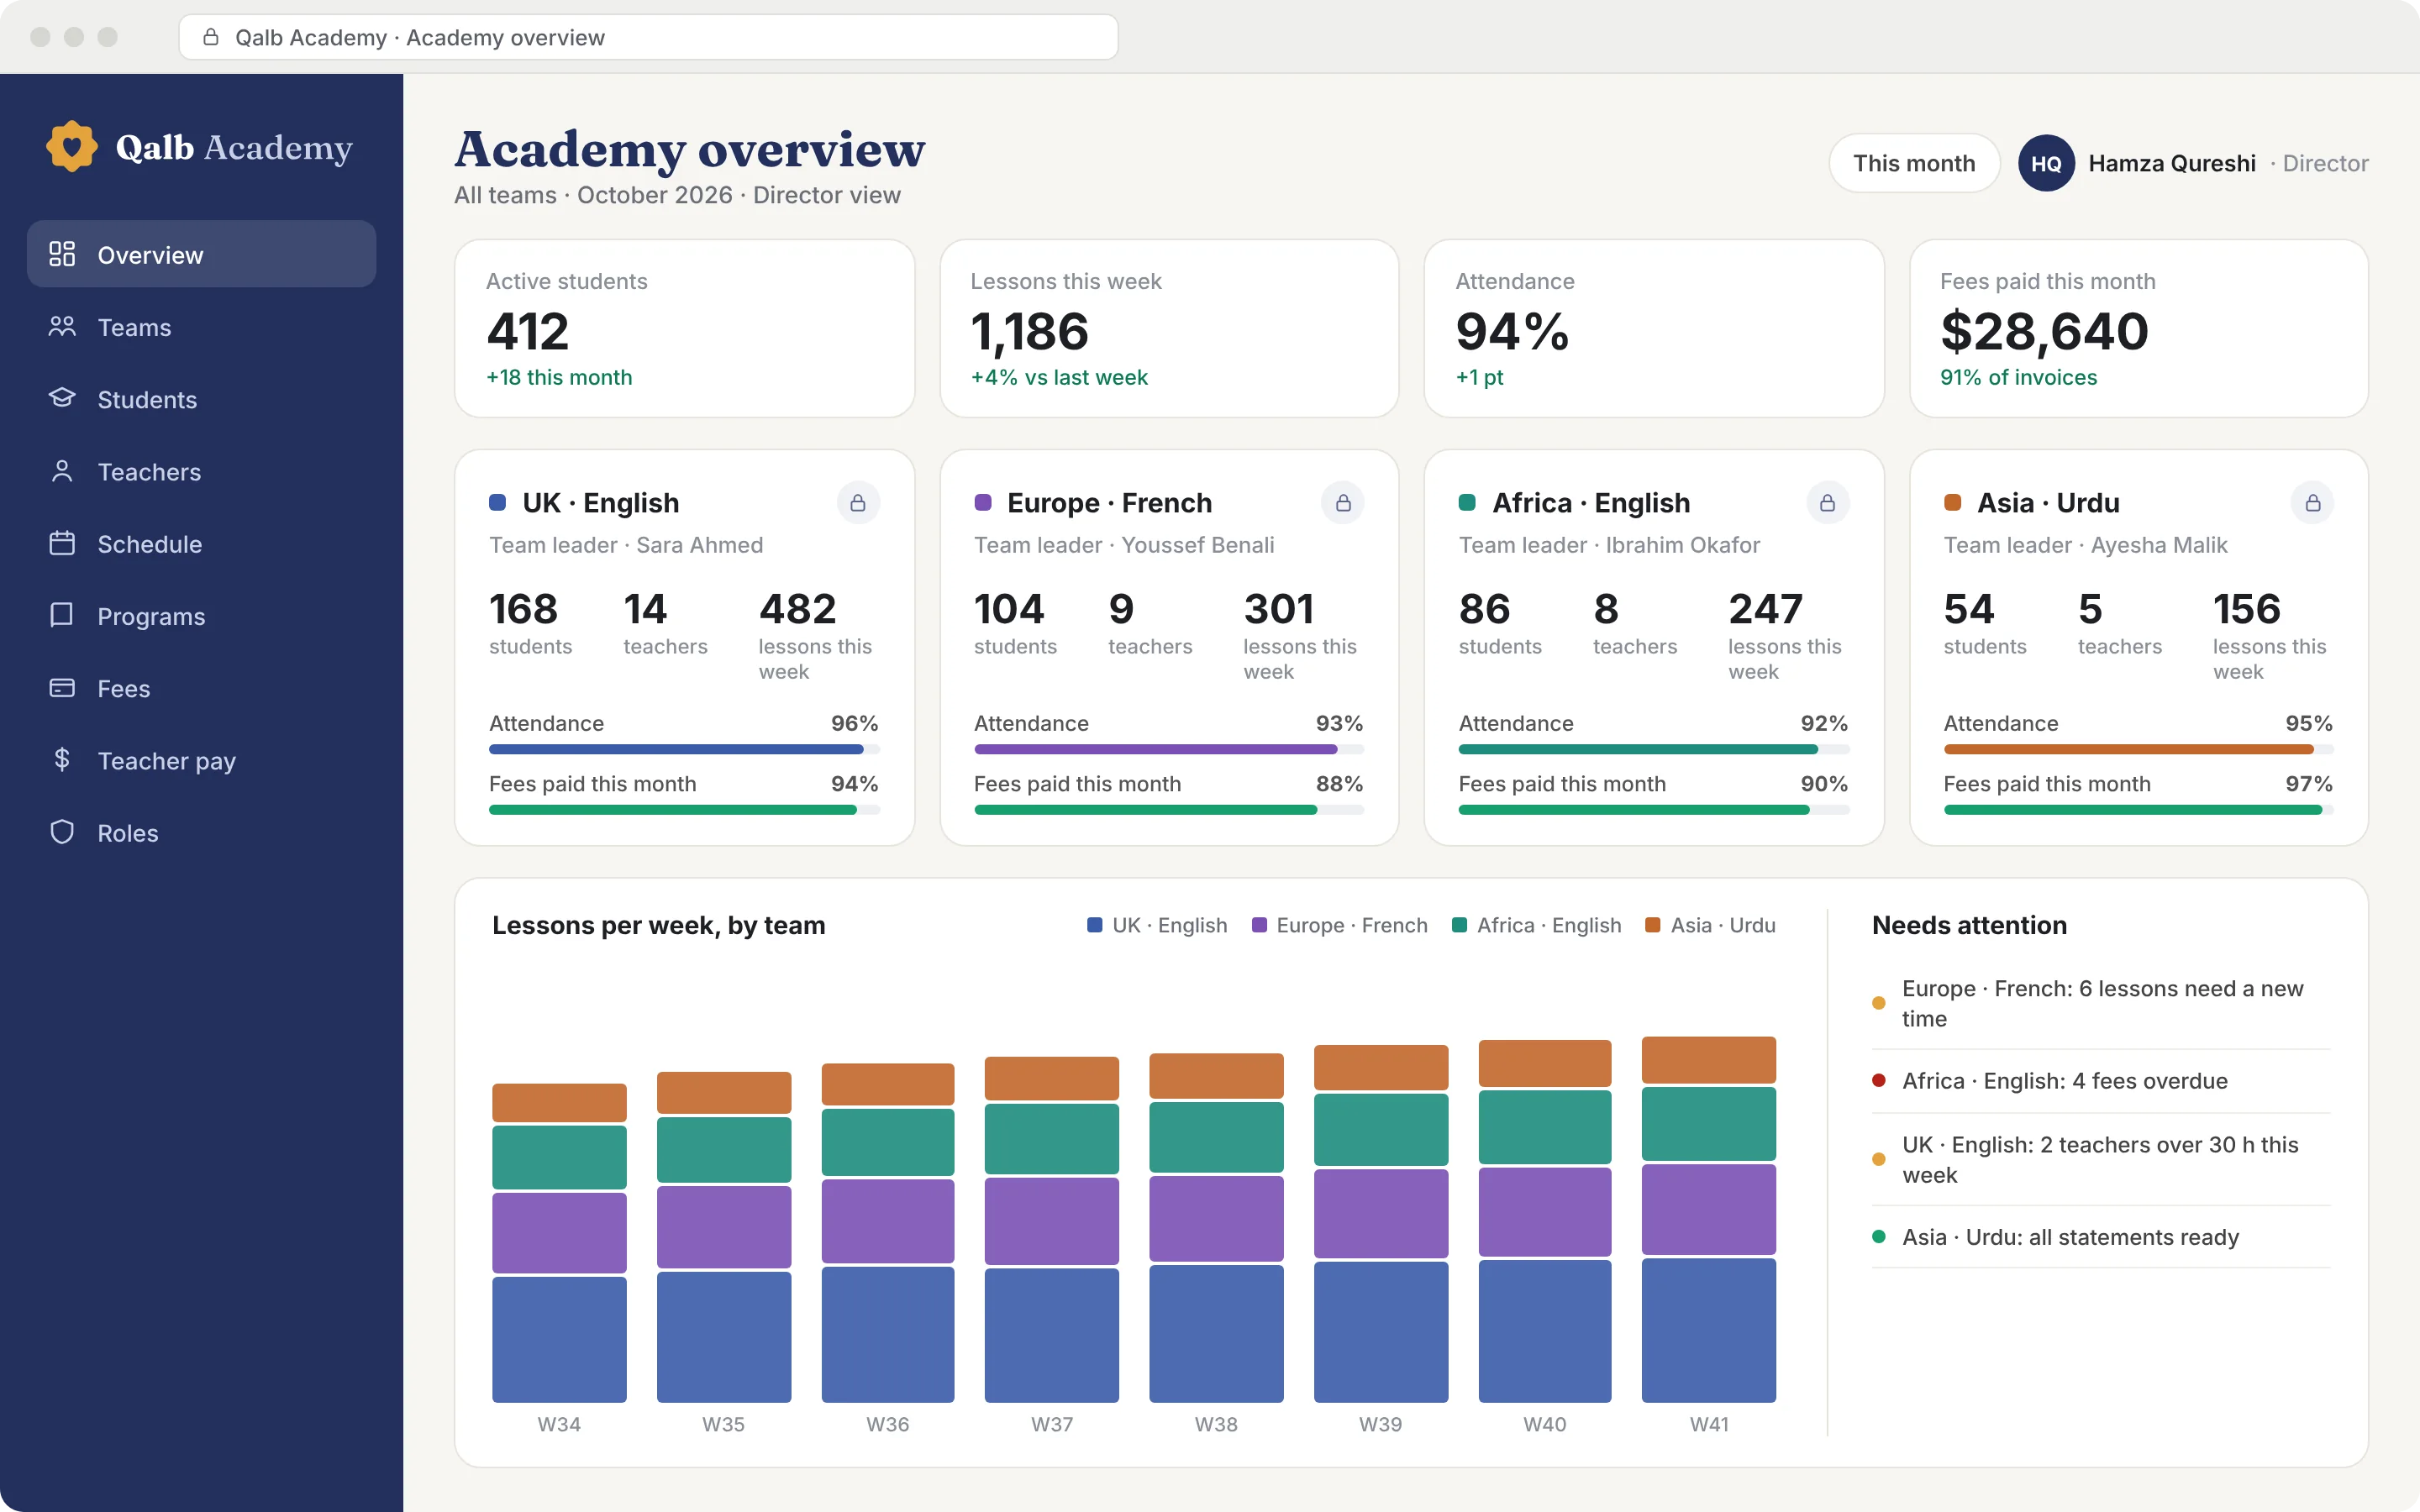Click the Europe · French fees paid progress bar
The height and width of the screenshot is (1512, 2420).
[1169, 810]
